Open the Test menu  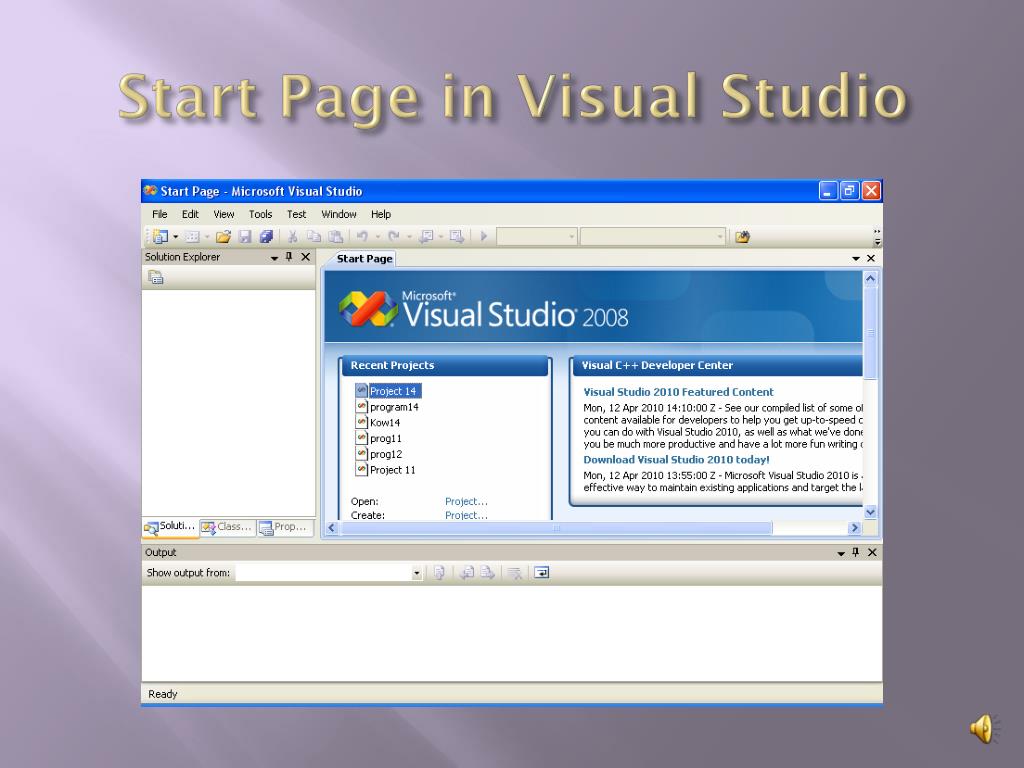[x=296, y=214]
